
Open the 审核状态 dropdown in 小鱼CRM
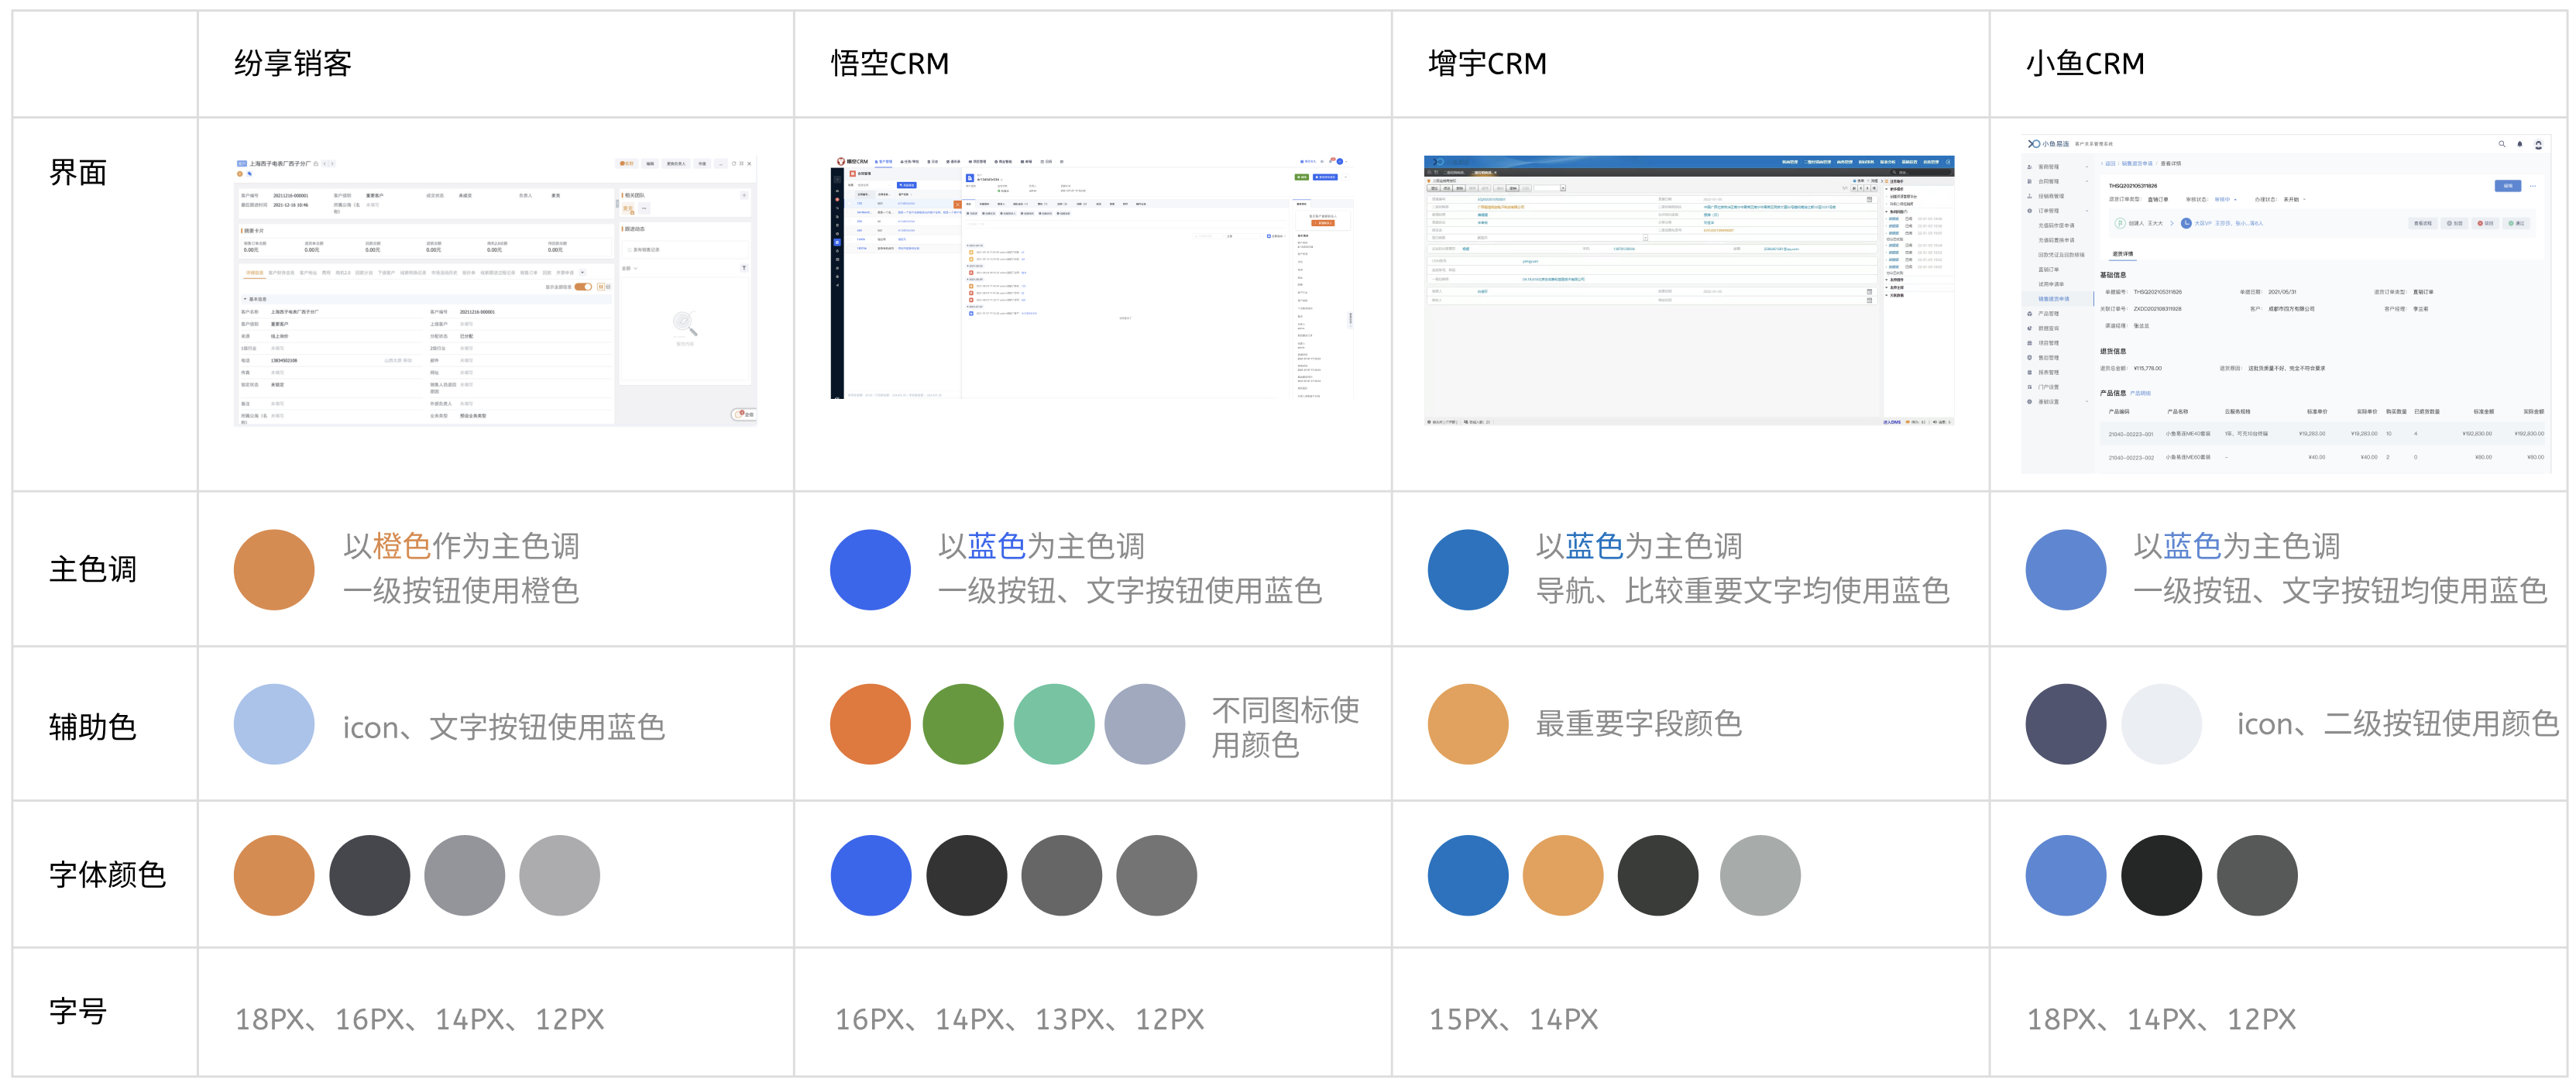(2225, 199)
